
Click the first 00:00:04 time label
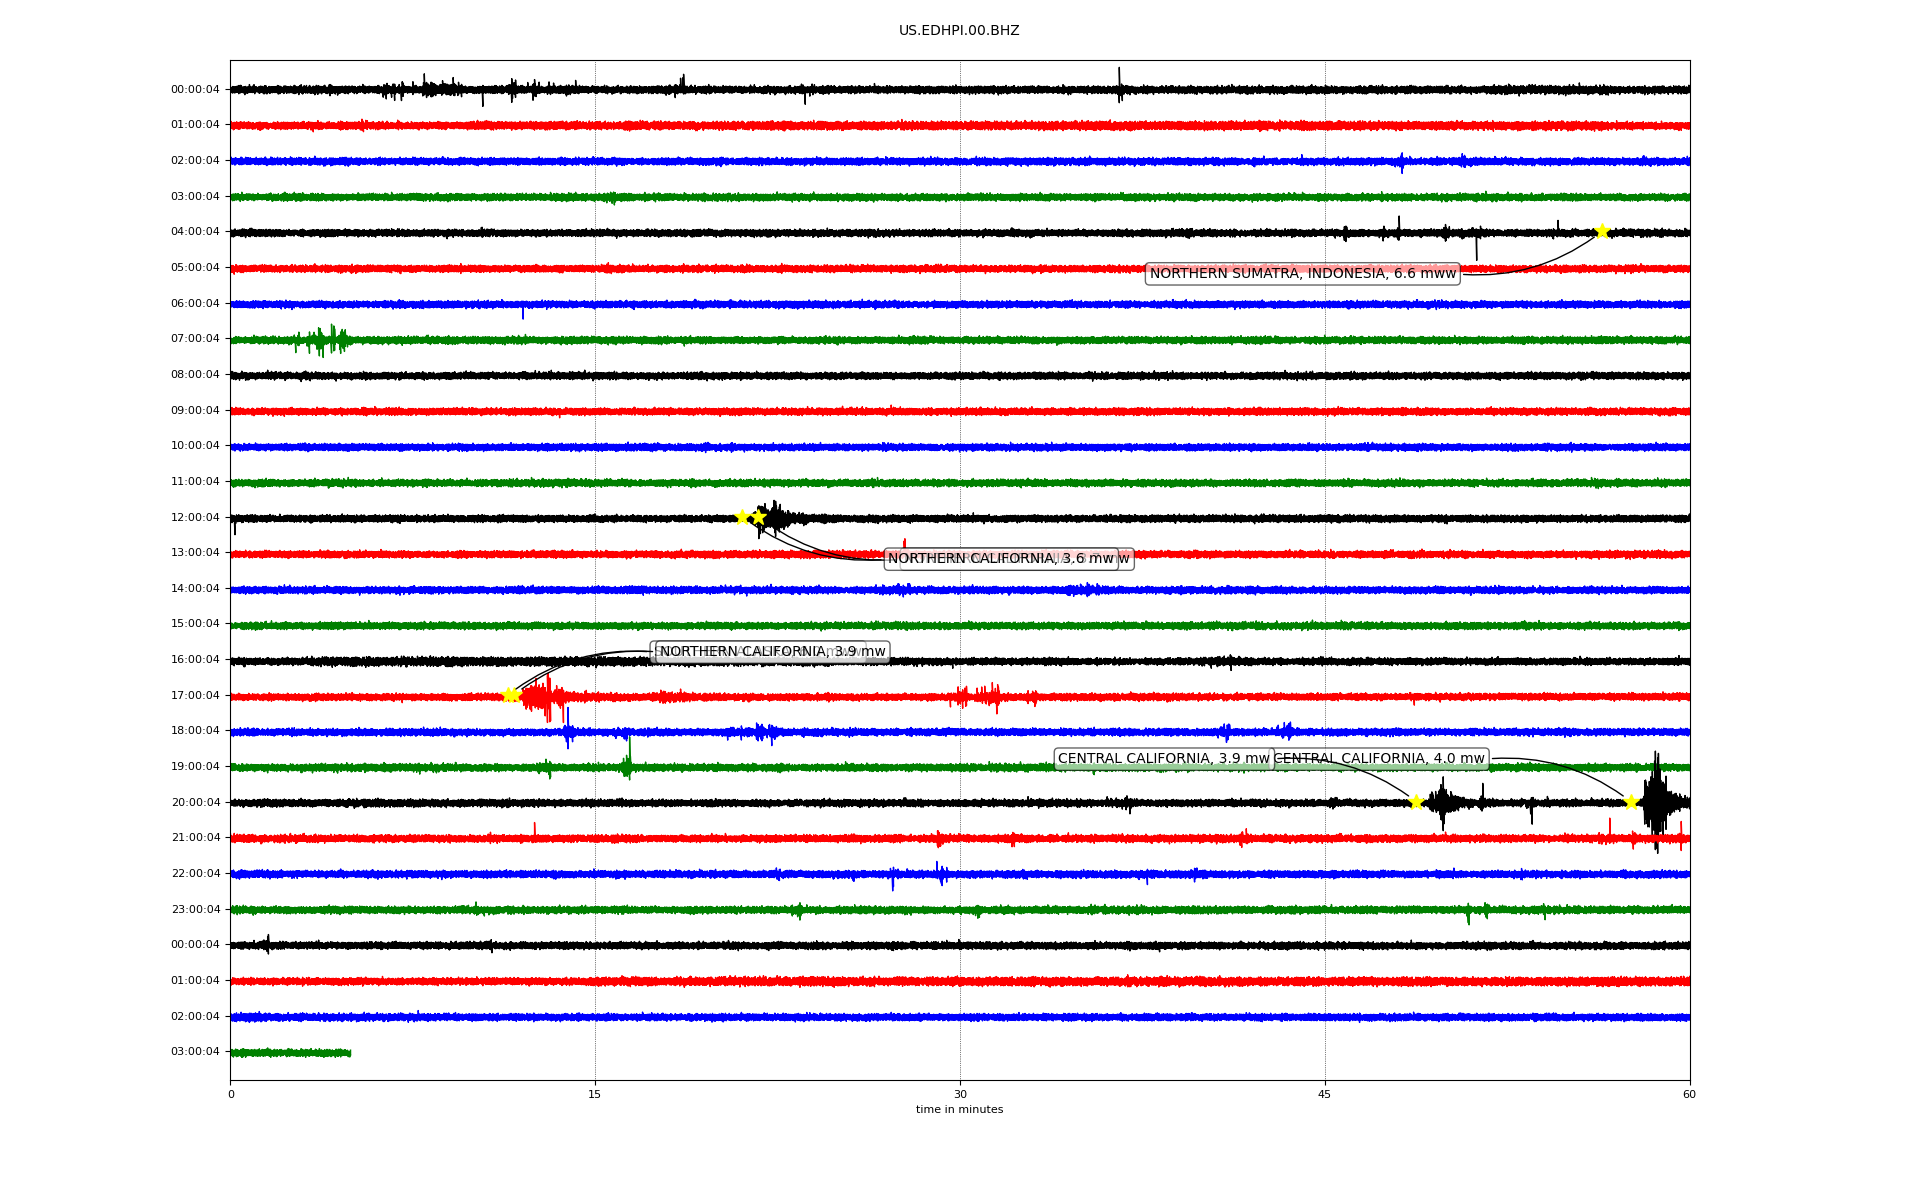195,89
